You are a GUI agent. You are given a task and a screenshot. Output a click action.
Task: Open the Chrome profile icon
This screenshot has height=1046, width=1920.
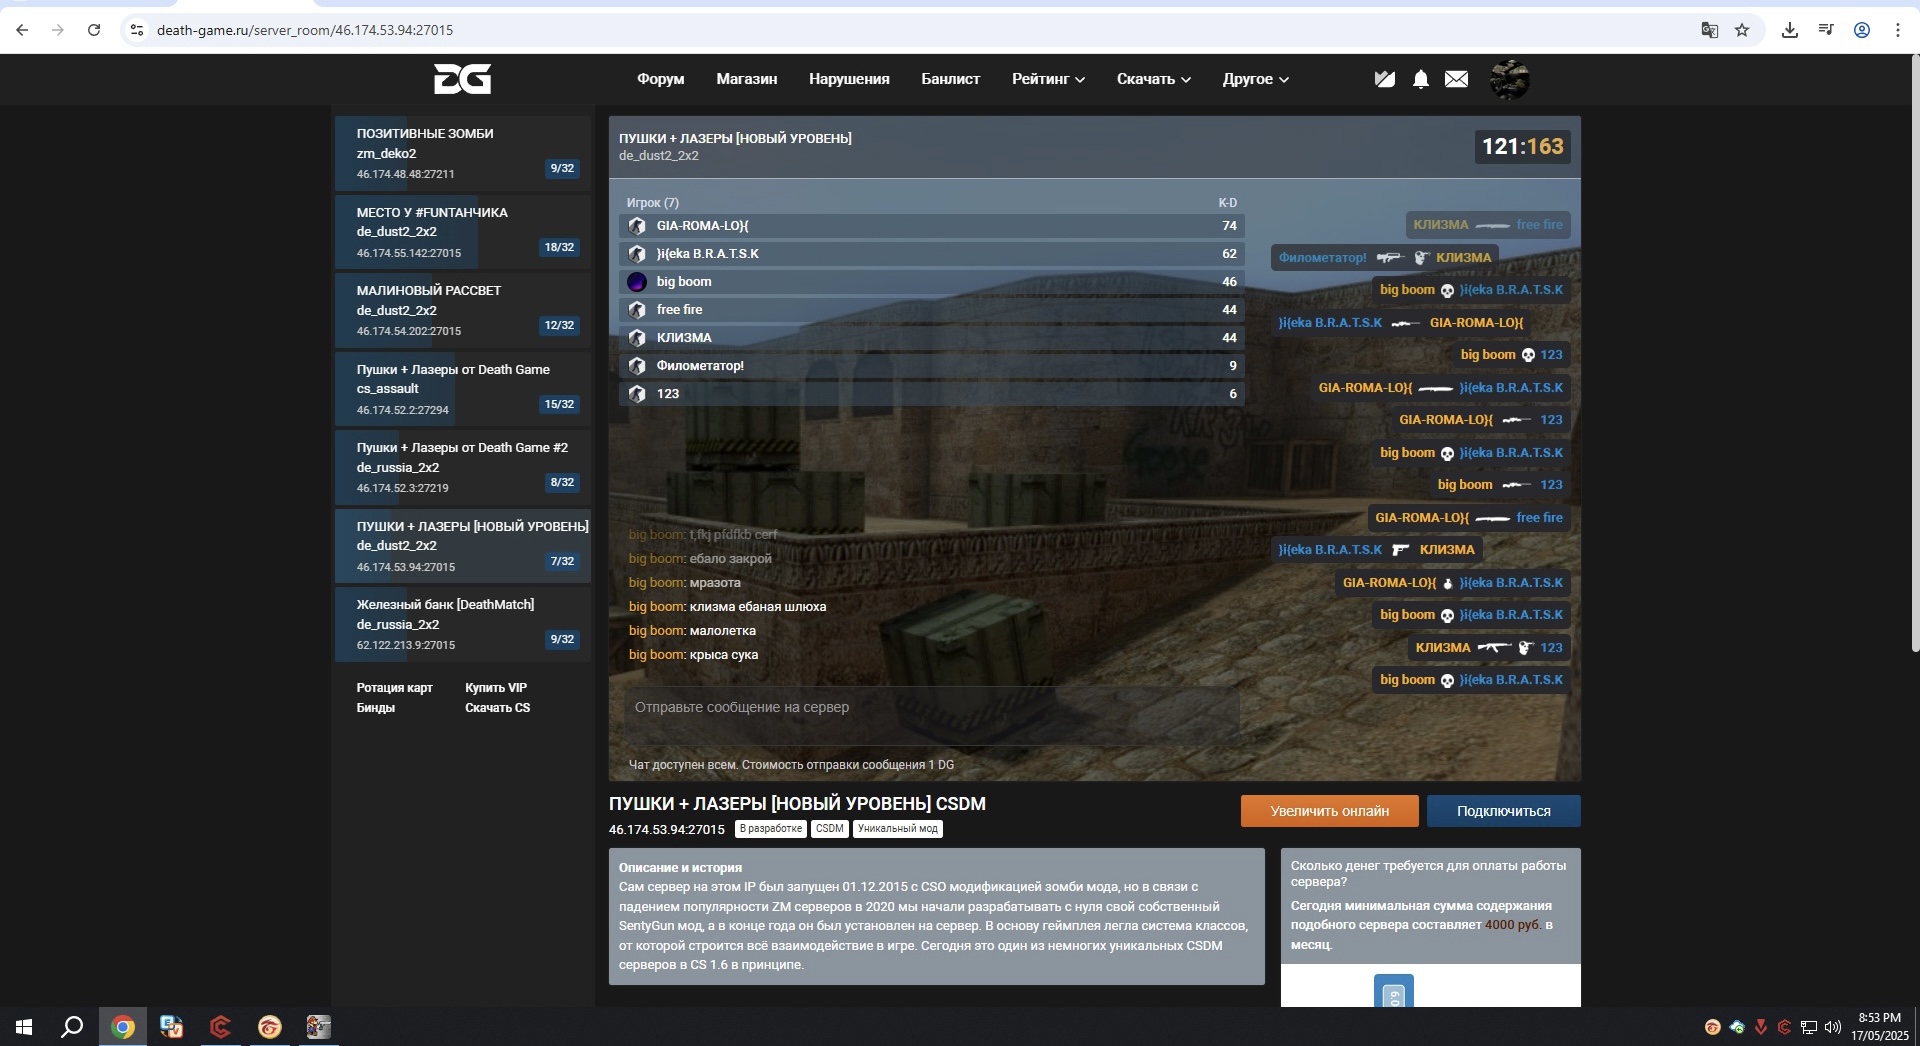[1862, 30]
